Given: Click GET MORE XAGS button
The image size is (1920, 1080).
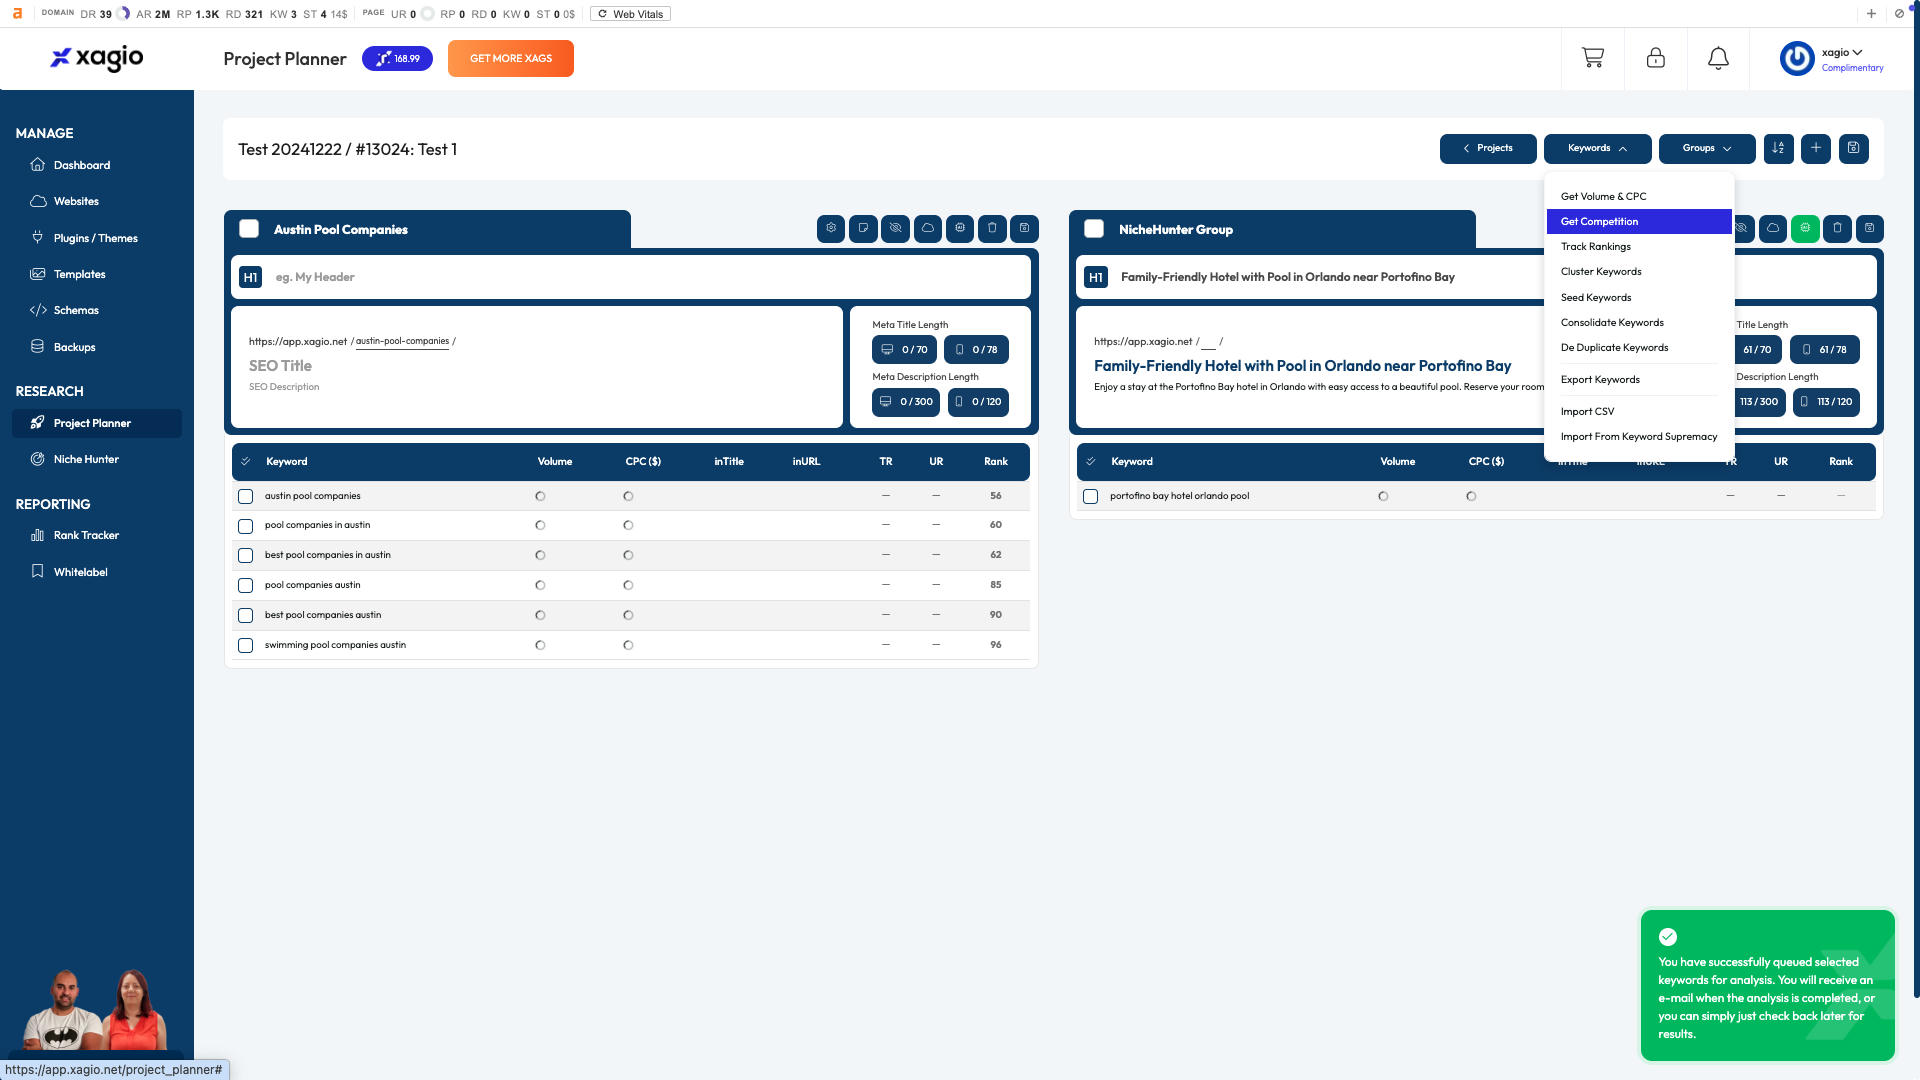Looking at the screenshot, I should (x=511, y=58).
